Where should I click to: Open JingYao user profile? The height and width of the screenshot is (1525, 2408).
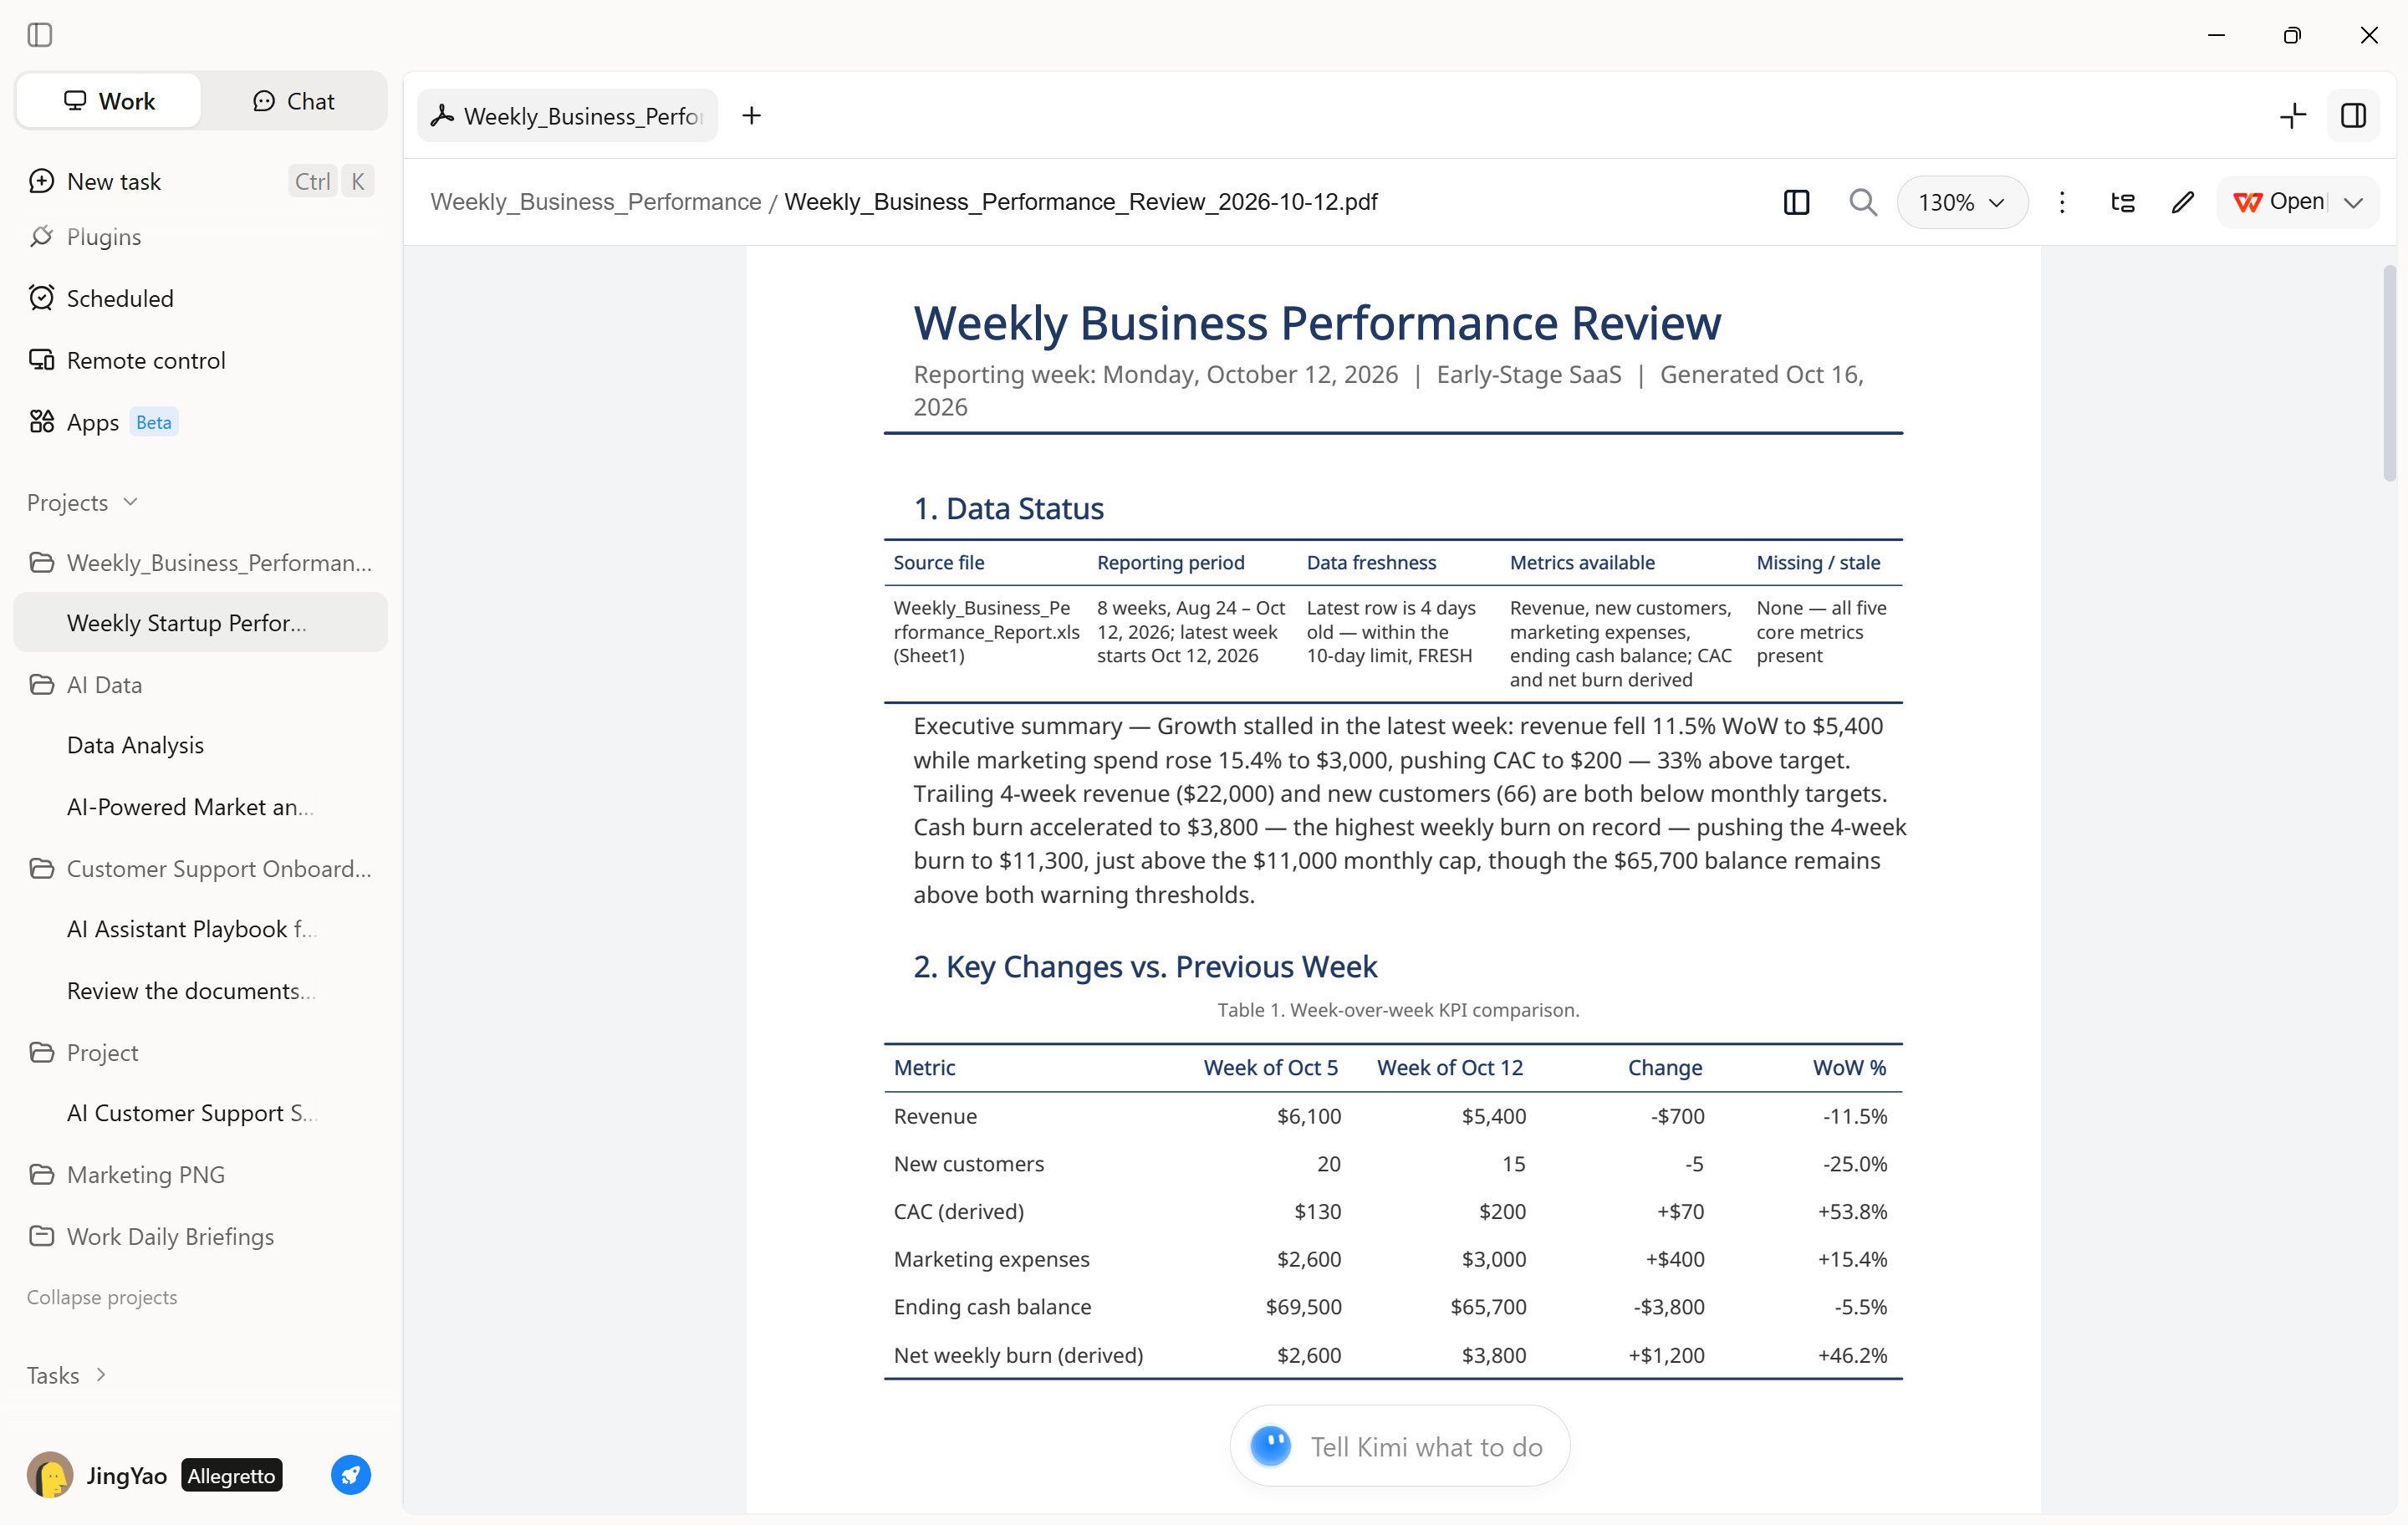[155, 1475]
